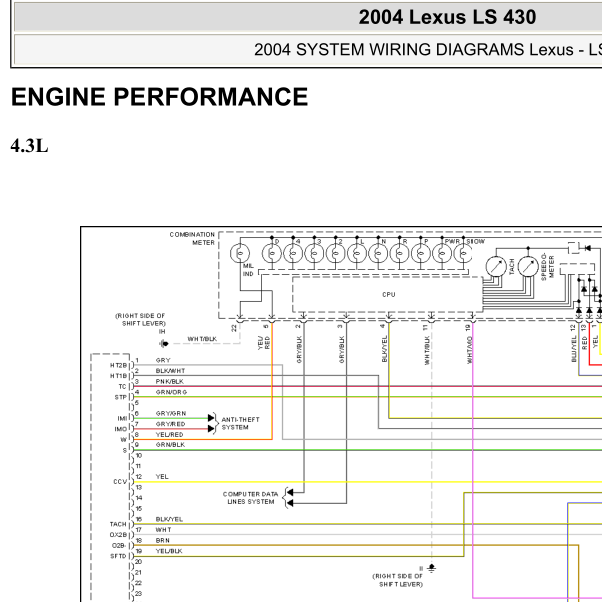Select the "4.3L" engine size heading
This screenshot has width=602, height=602.
(x=30, y=146)
